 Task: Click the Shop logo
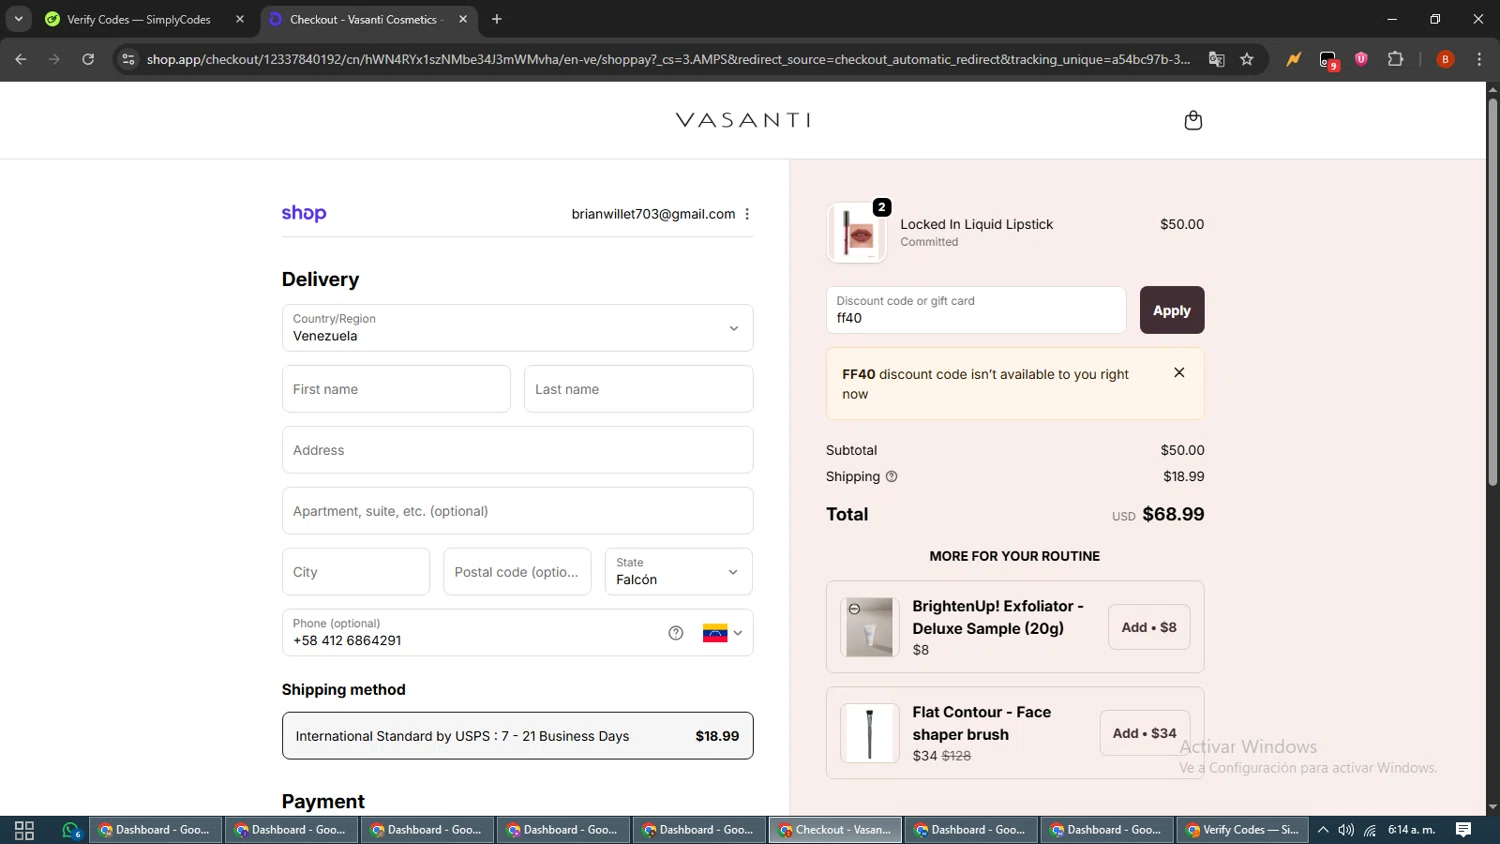(x=304, y=213)
